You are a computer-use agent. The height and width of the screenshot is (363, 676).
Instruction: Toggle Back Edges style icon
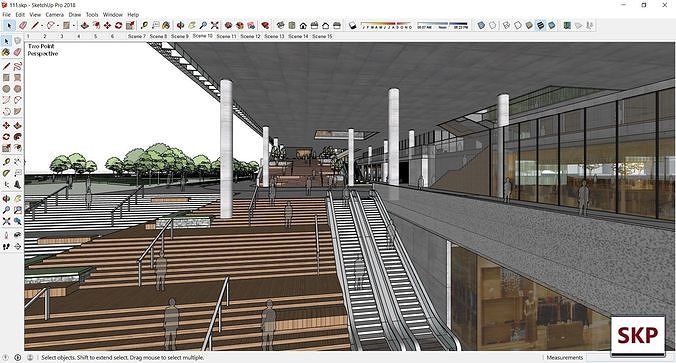pos(493,25)
